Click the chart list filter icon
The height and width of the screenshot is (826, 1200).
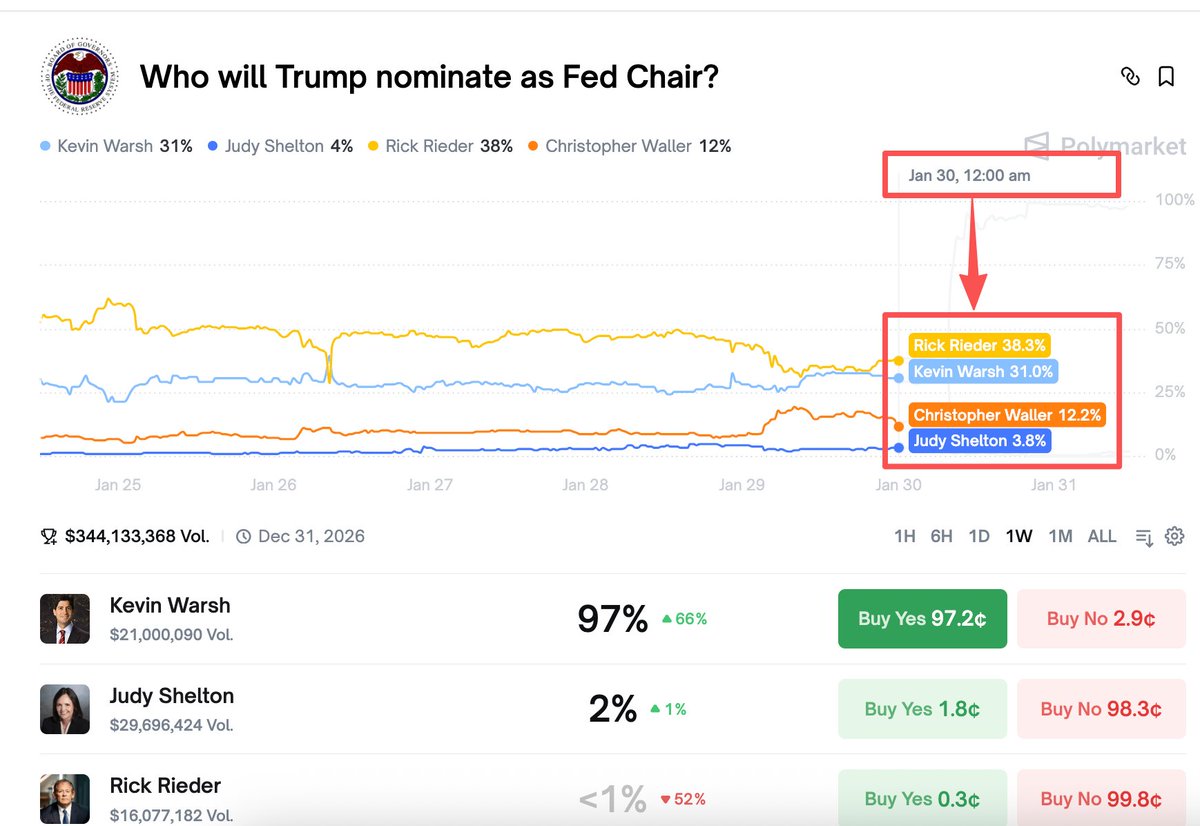tap(1145, 537)
